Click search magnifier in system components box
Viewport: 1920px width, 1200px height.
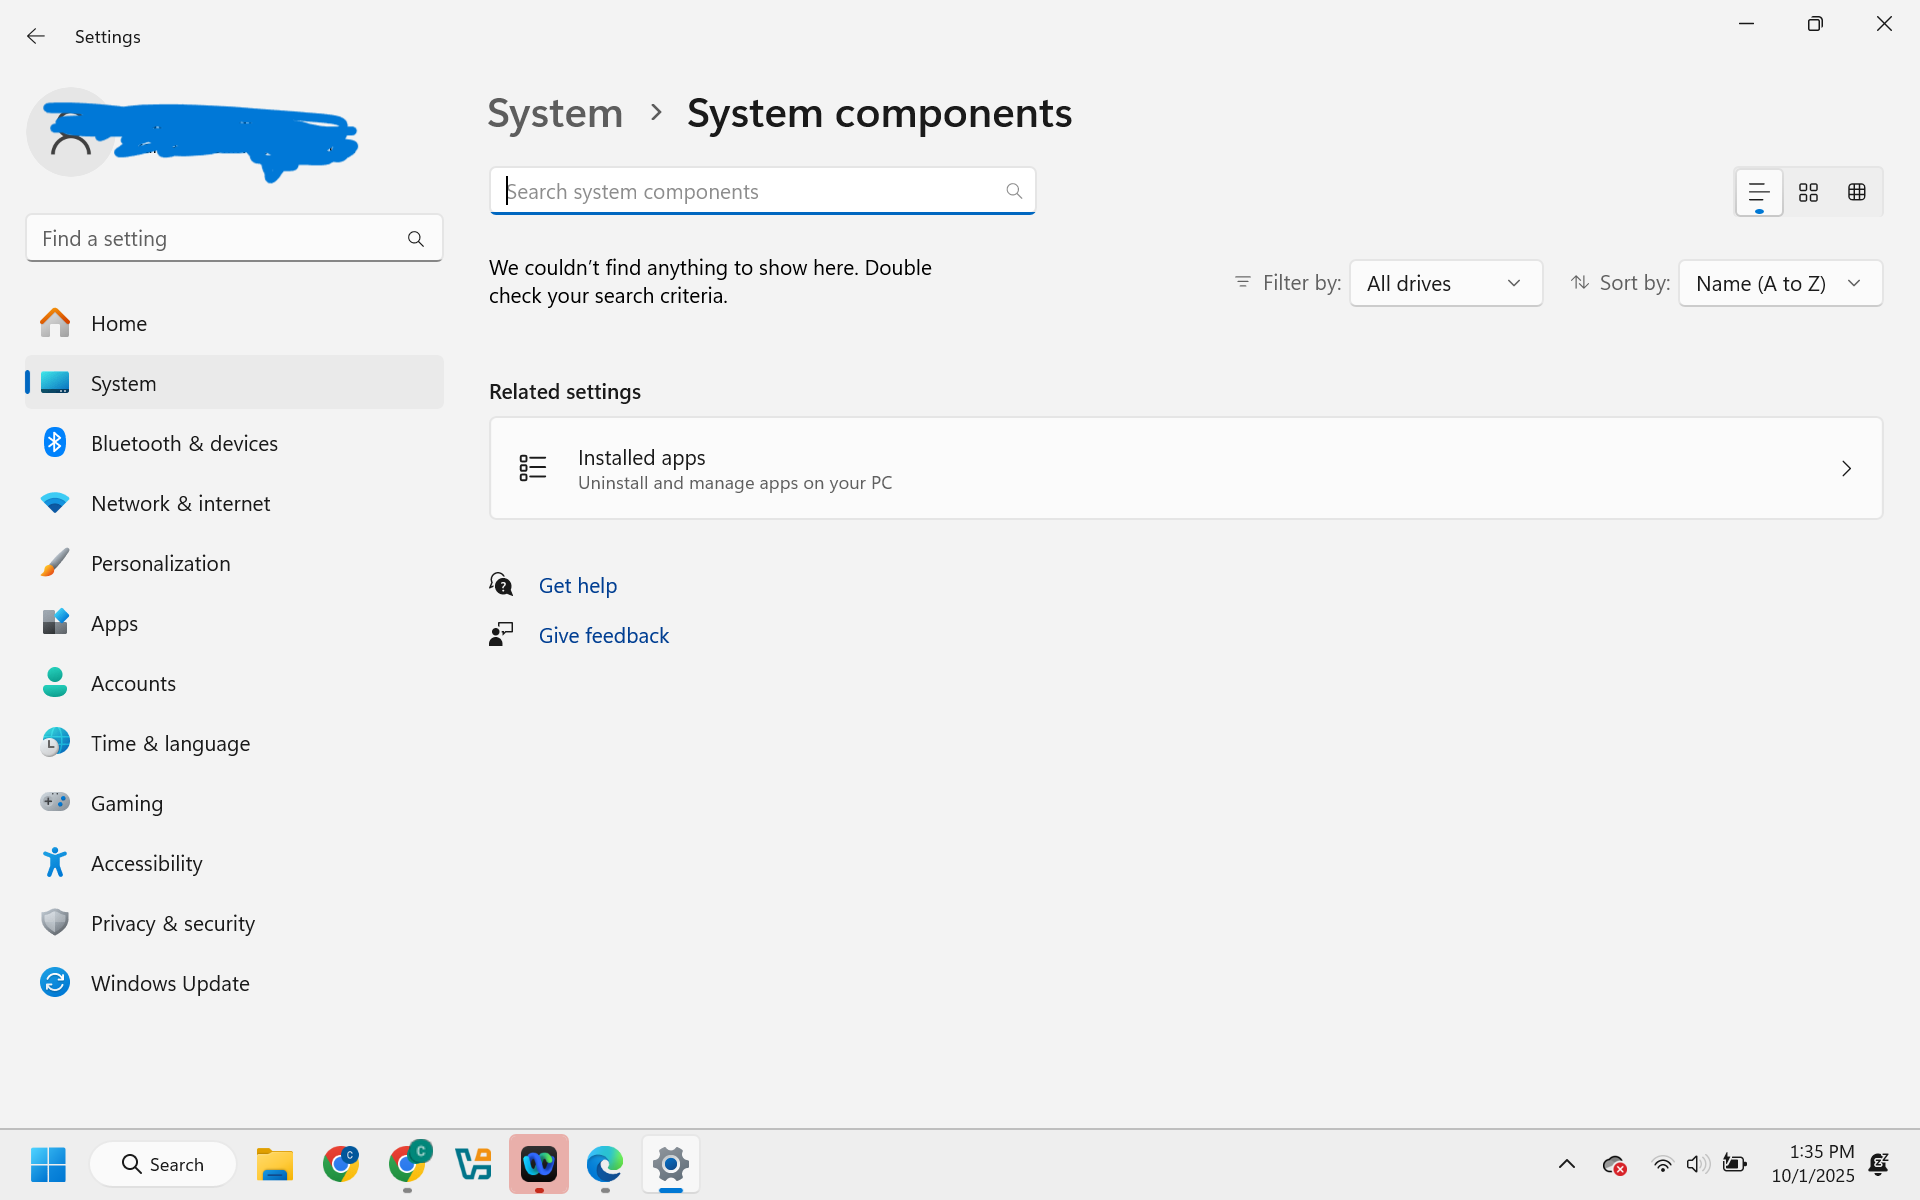(1014, 191)
